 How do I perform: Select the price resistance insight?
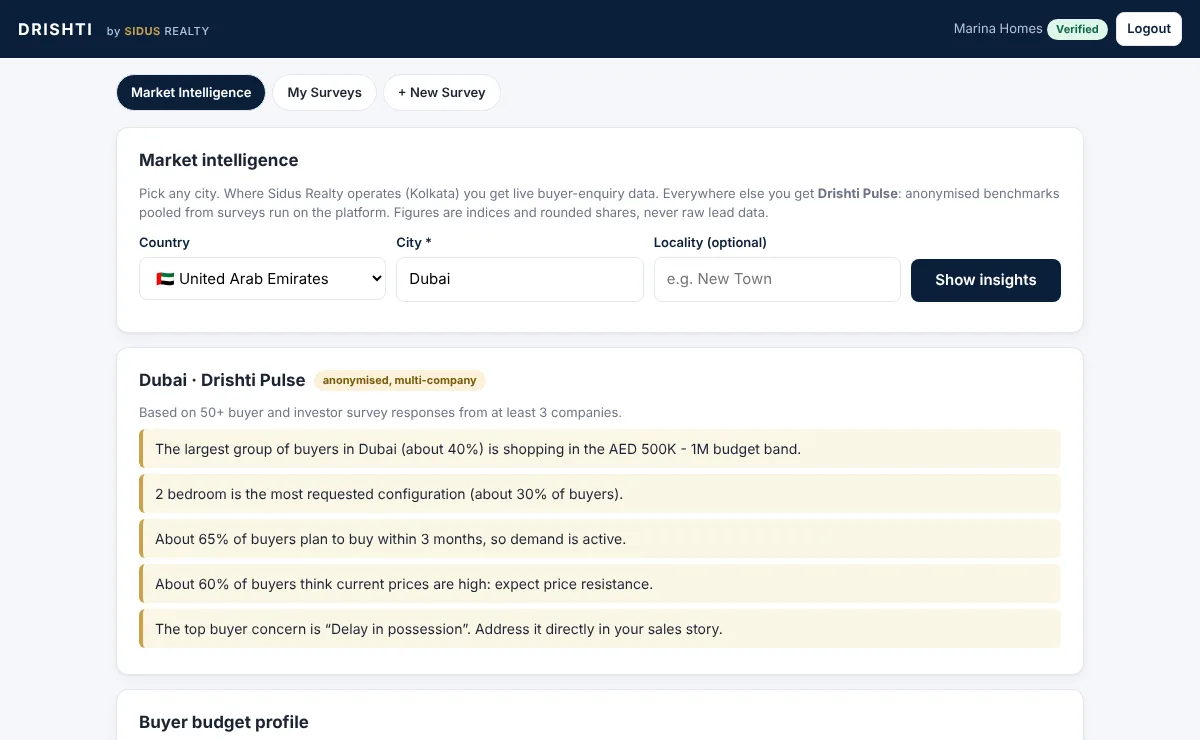pyautogui.click(x=600, y=584)
